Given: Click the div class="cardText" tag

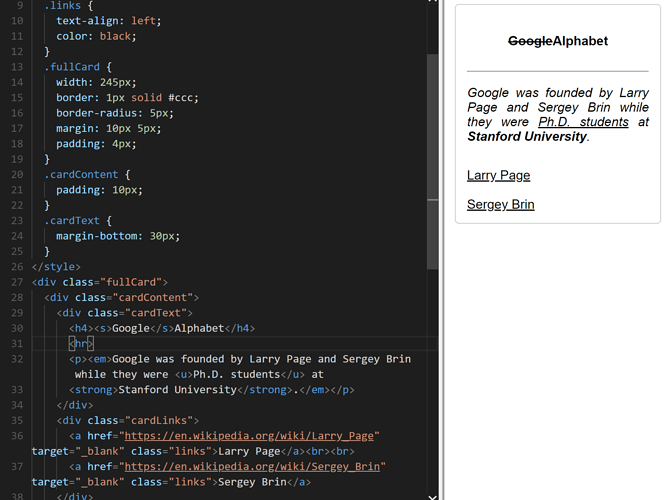Looking at the screenshot, I should click(x=124, y=313).
